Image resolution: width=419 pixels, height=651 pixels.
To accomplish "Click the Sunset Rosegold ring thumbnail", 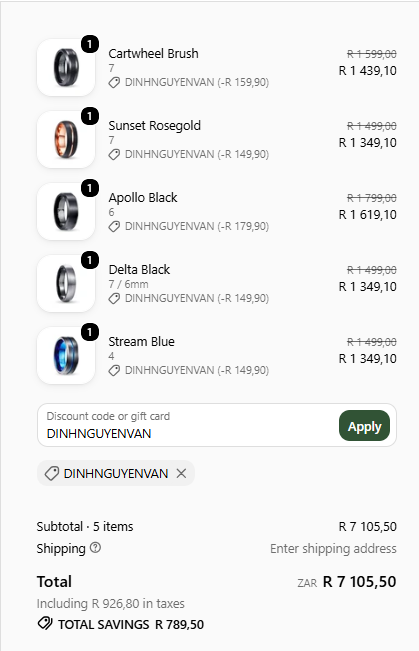I will 66,140.
